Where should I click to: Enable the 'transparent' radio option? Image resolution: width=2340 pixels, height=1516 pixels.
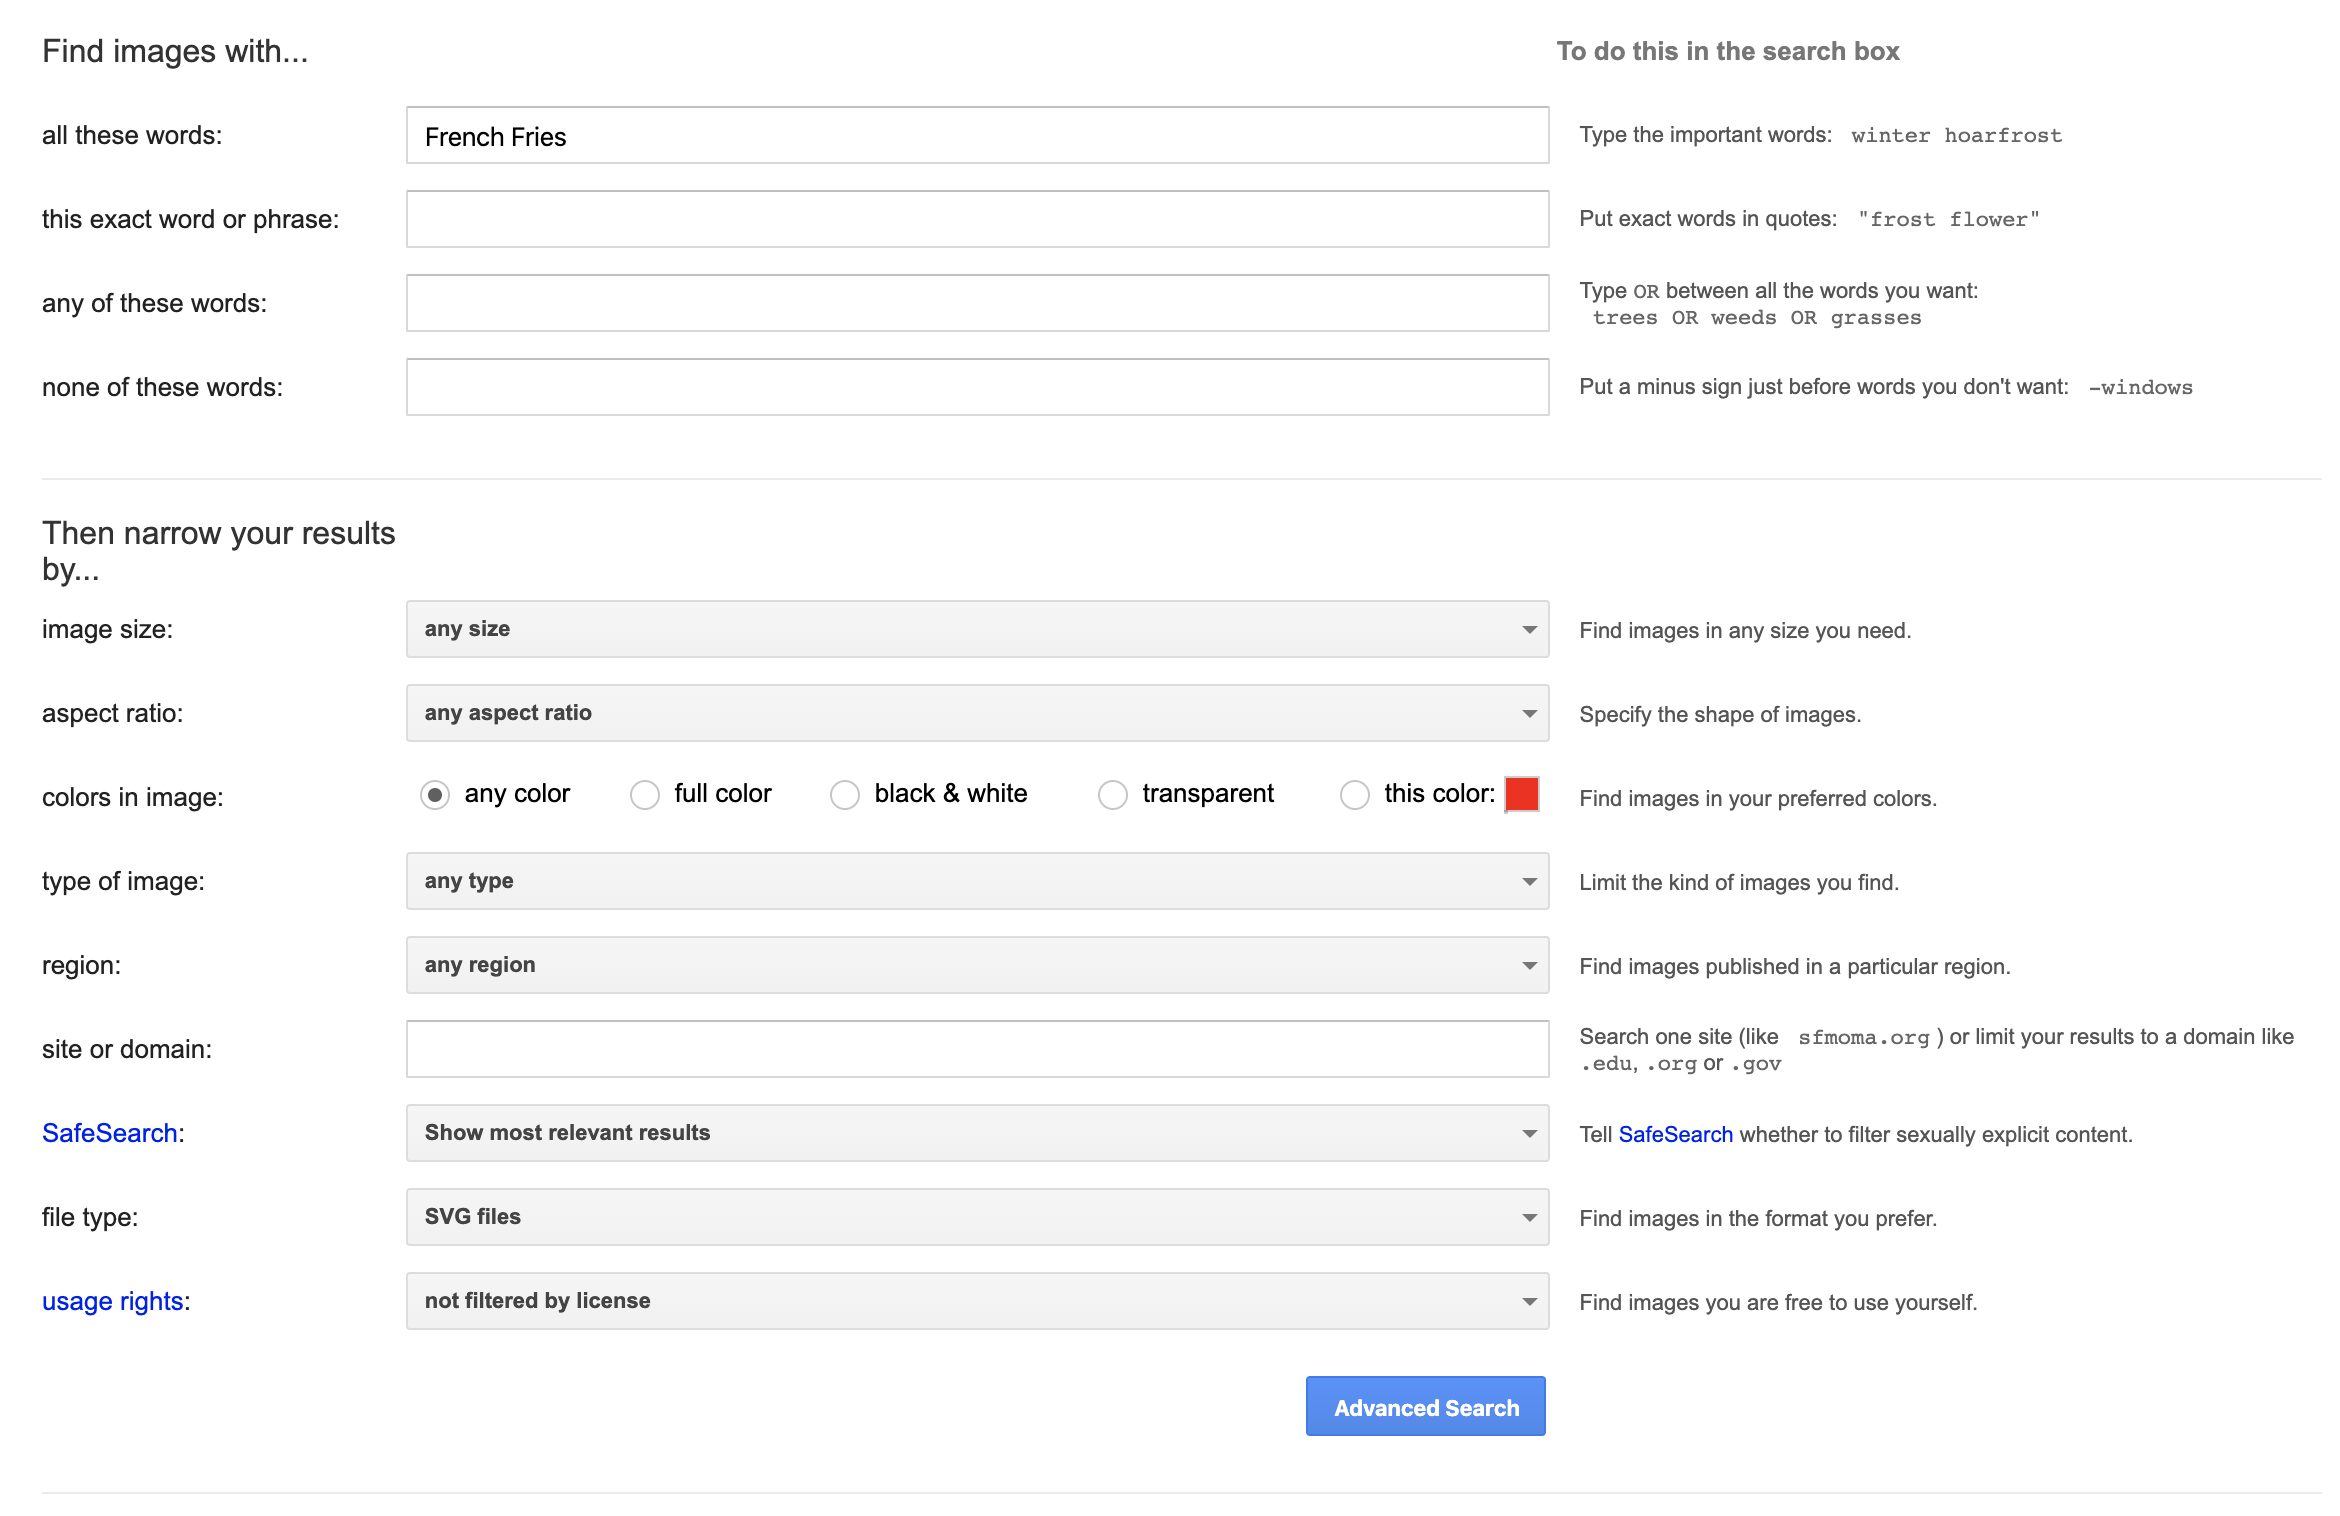1112,795
